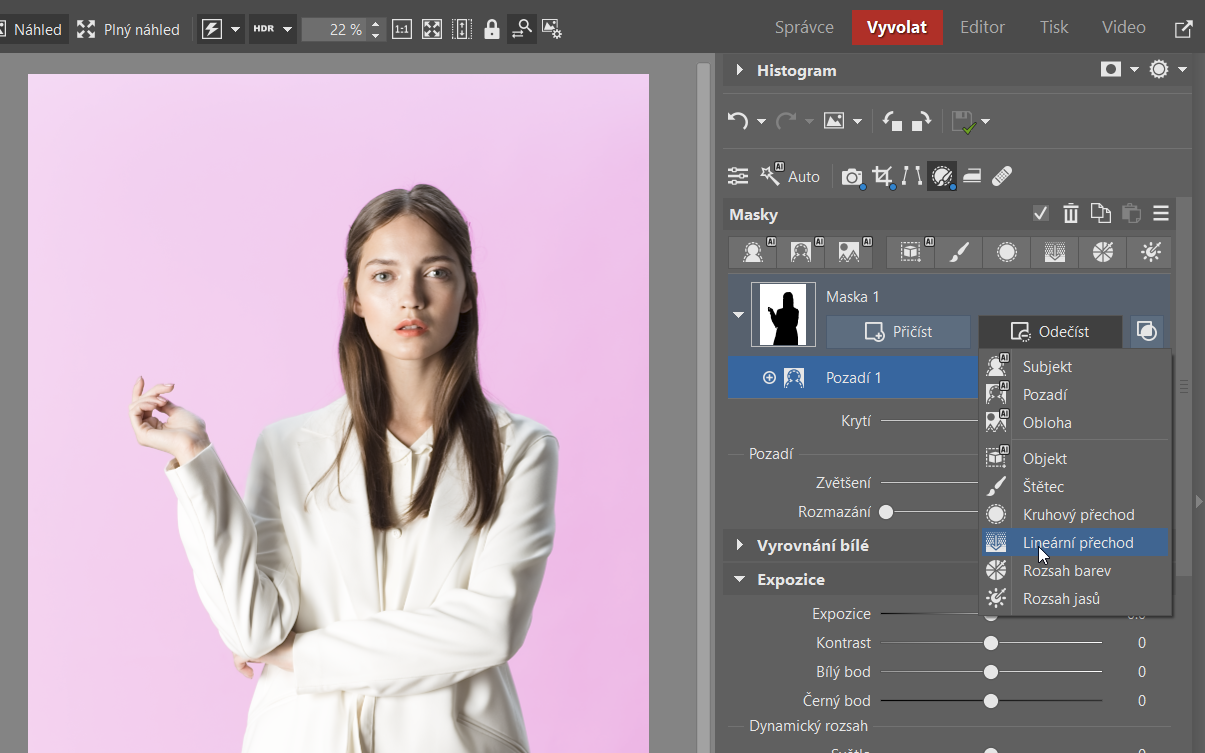The width and height of the screenshot is (1205, 753).
Task: Click the Maska 1 thumbnail
Action: point(783,314)
